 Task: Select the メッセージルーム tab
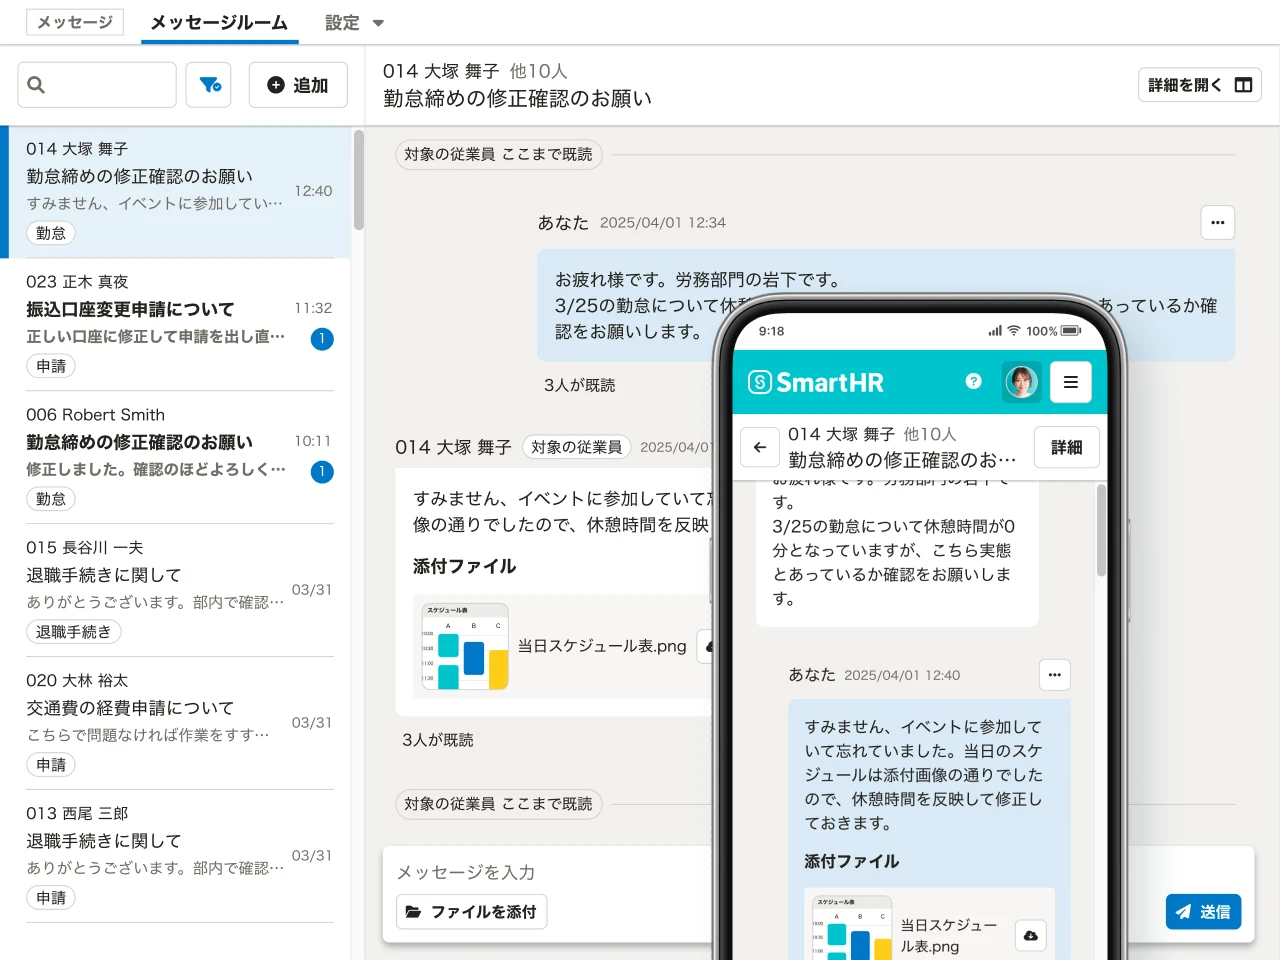219,22
